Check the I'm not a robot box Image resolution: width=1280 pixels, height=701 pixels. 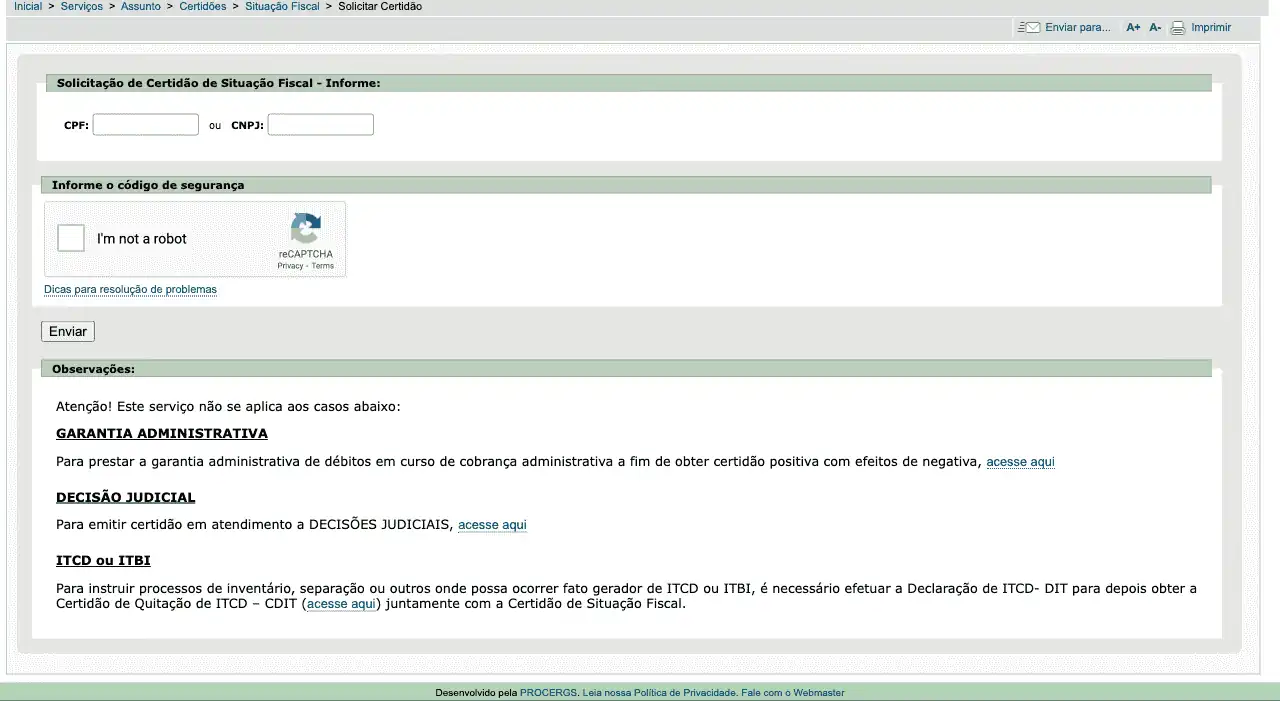tap(71, 239)
